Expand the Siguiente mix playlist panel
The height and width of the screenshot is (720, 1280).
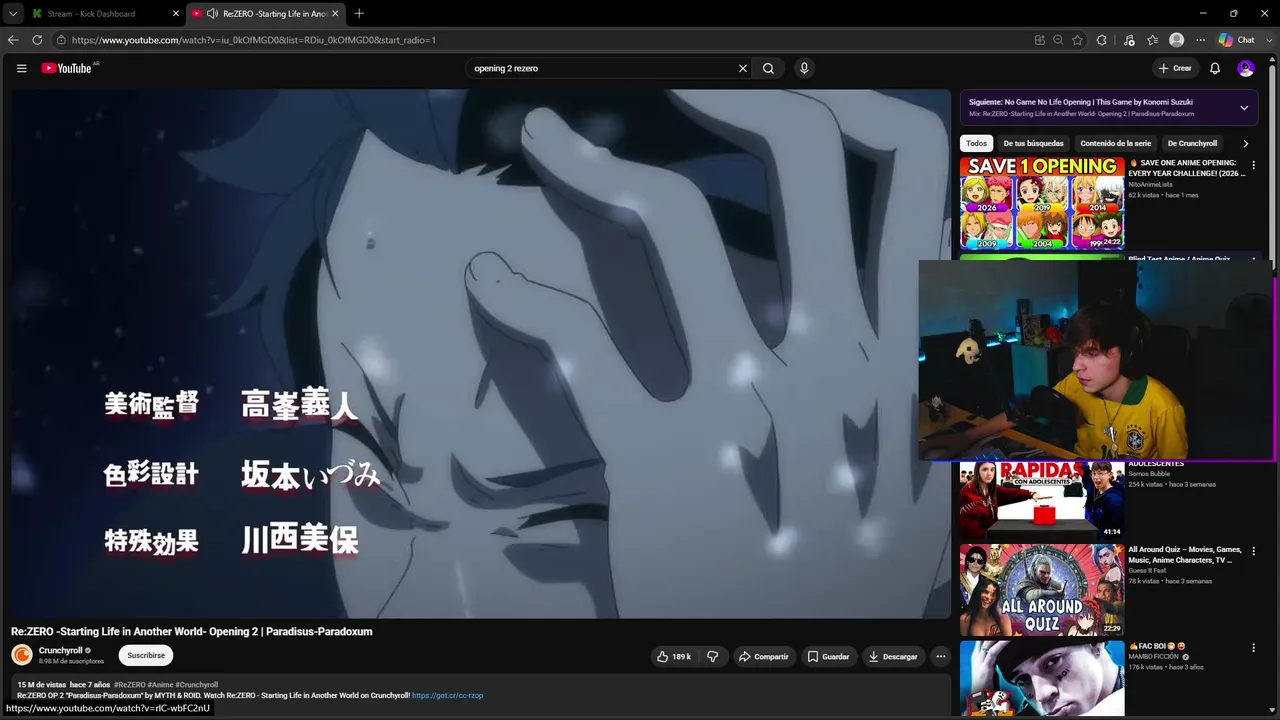click(x=1244, y=107)
